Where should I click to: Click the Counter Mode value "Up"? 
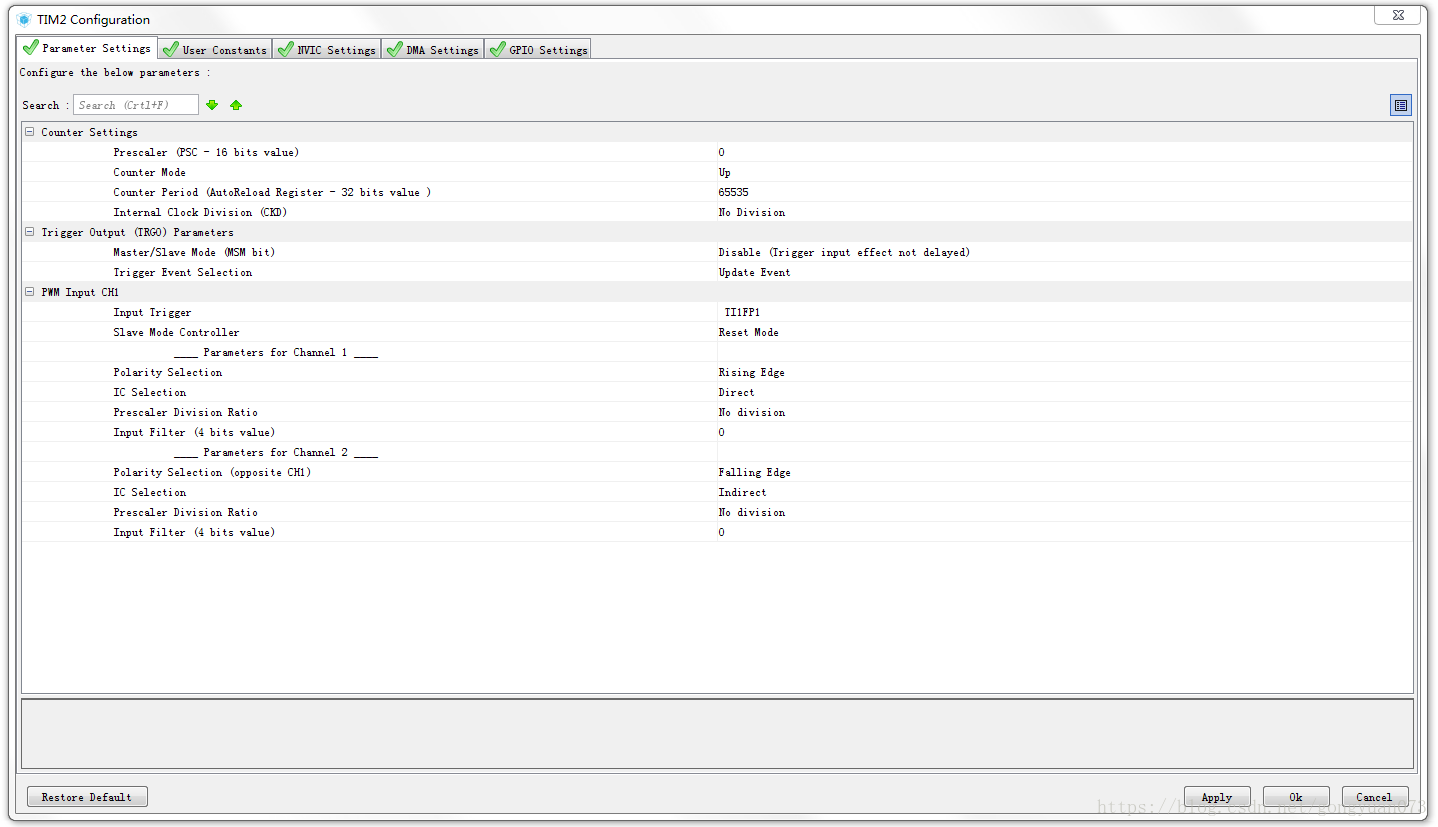click(725, 172)
